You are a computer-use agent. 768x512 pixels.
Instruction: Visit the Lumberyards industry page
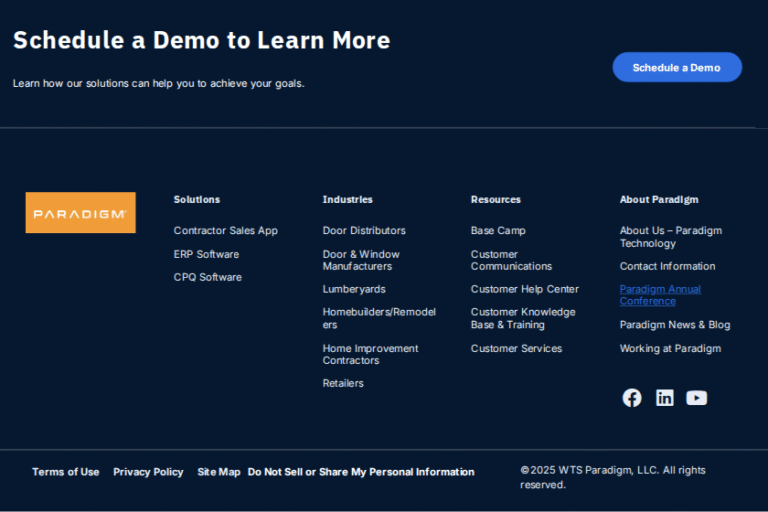(x=353, y=289)
